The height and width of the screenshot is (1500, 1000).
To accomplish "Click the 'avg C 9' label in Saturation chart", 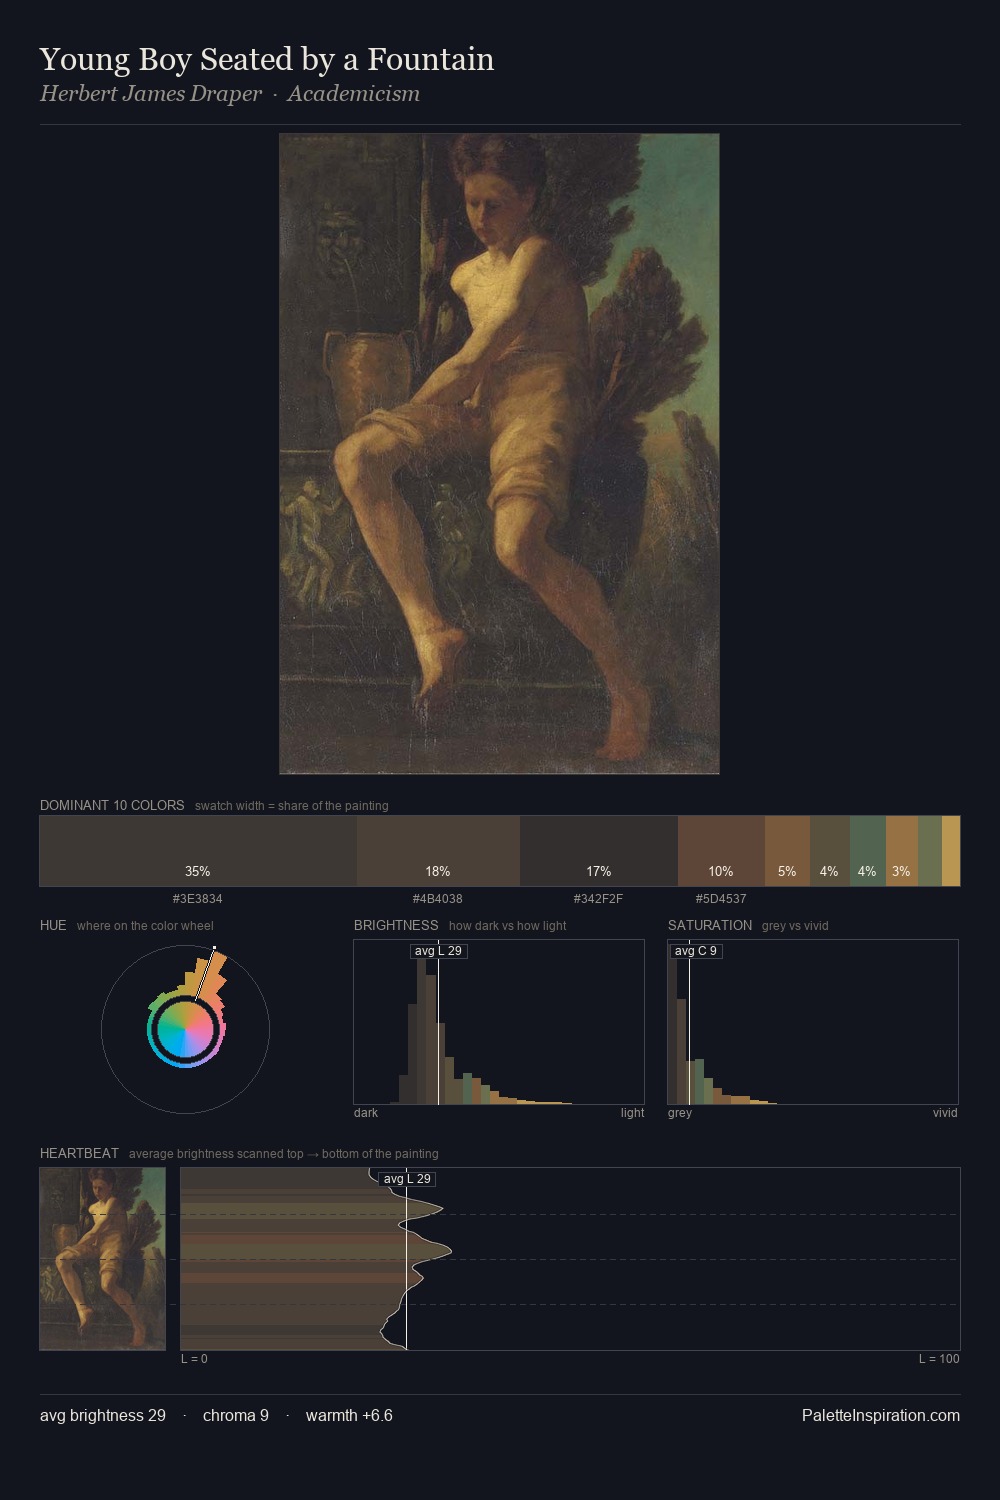I will point(696,951).
